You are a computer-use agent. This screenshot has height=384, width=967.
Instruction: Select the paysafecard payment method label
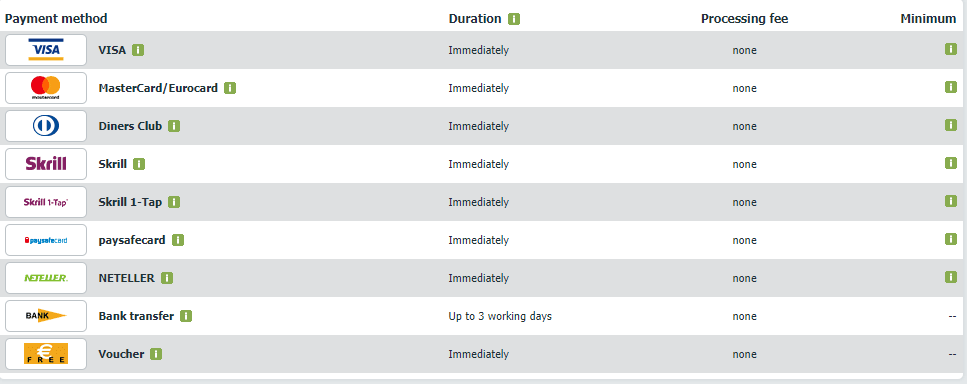coord(132,240)
